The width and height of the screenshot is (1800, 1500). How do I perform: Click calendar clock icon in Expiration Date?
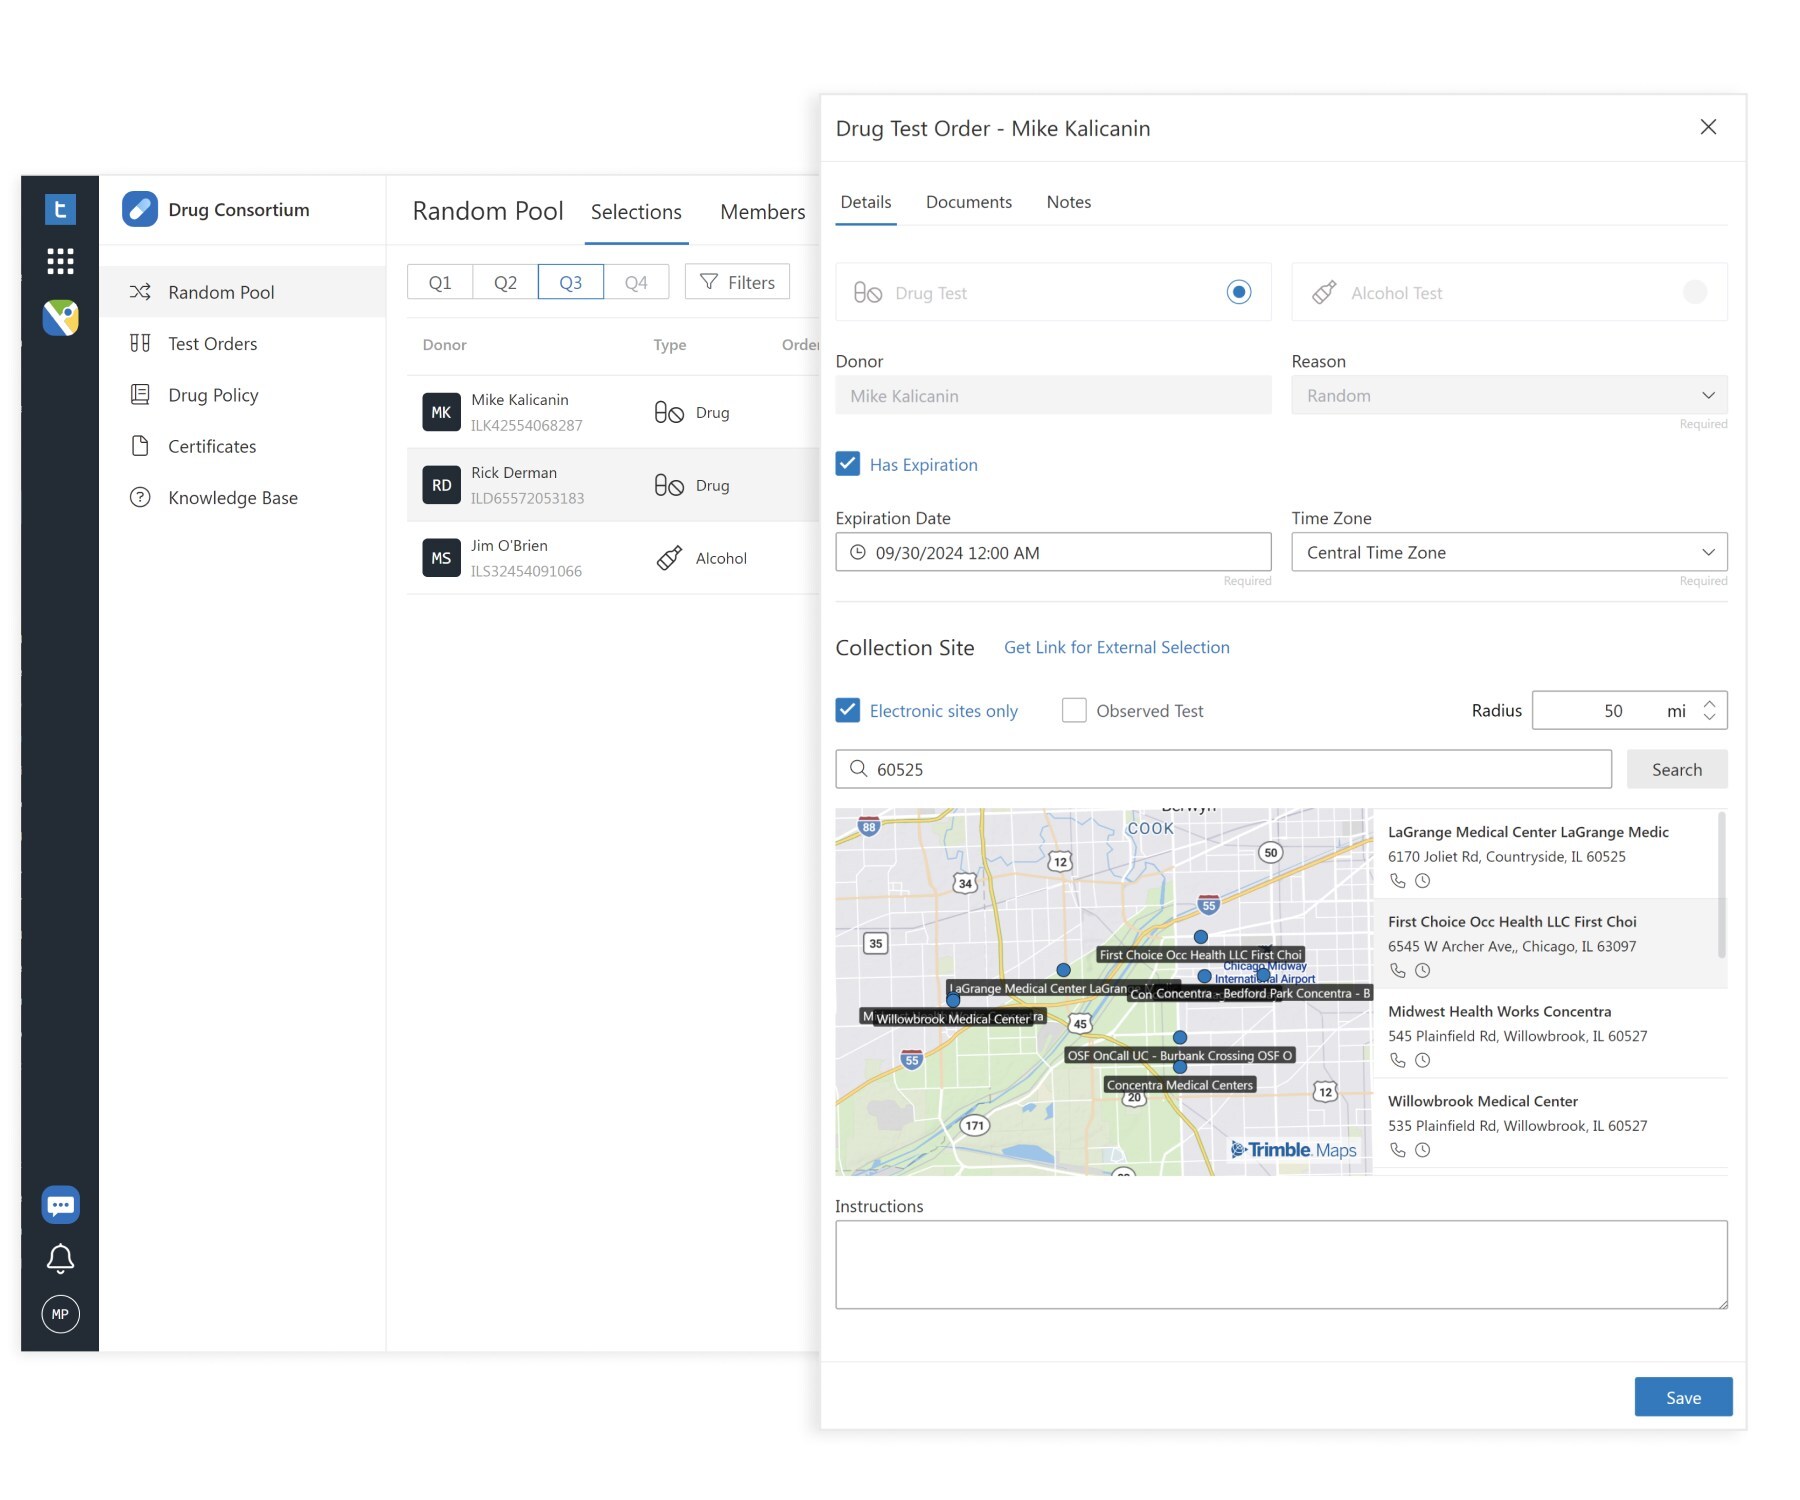858,552
